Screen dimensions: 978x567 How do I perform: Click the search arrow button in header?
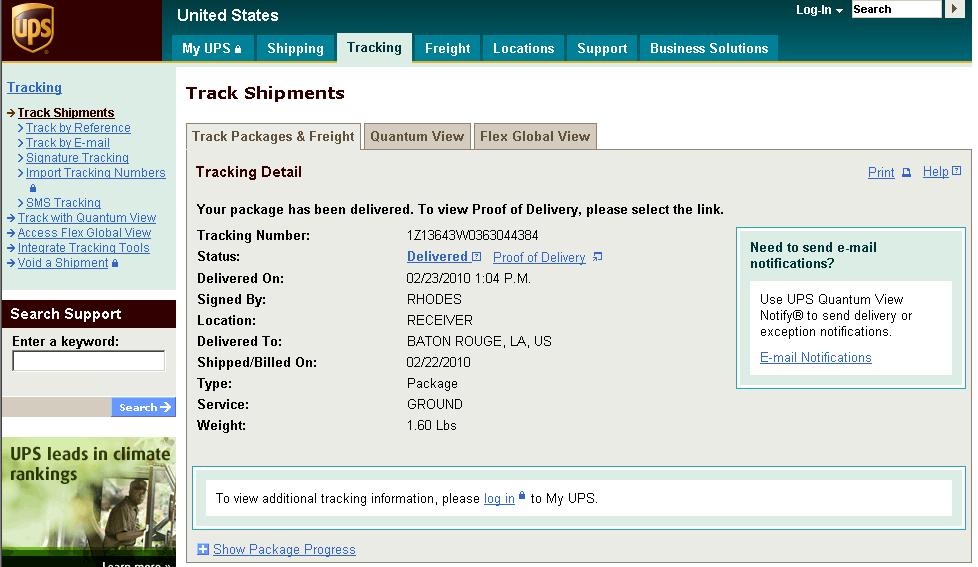[954, 9]
